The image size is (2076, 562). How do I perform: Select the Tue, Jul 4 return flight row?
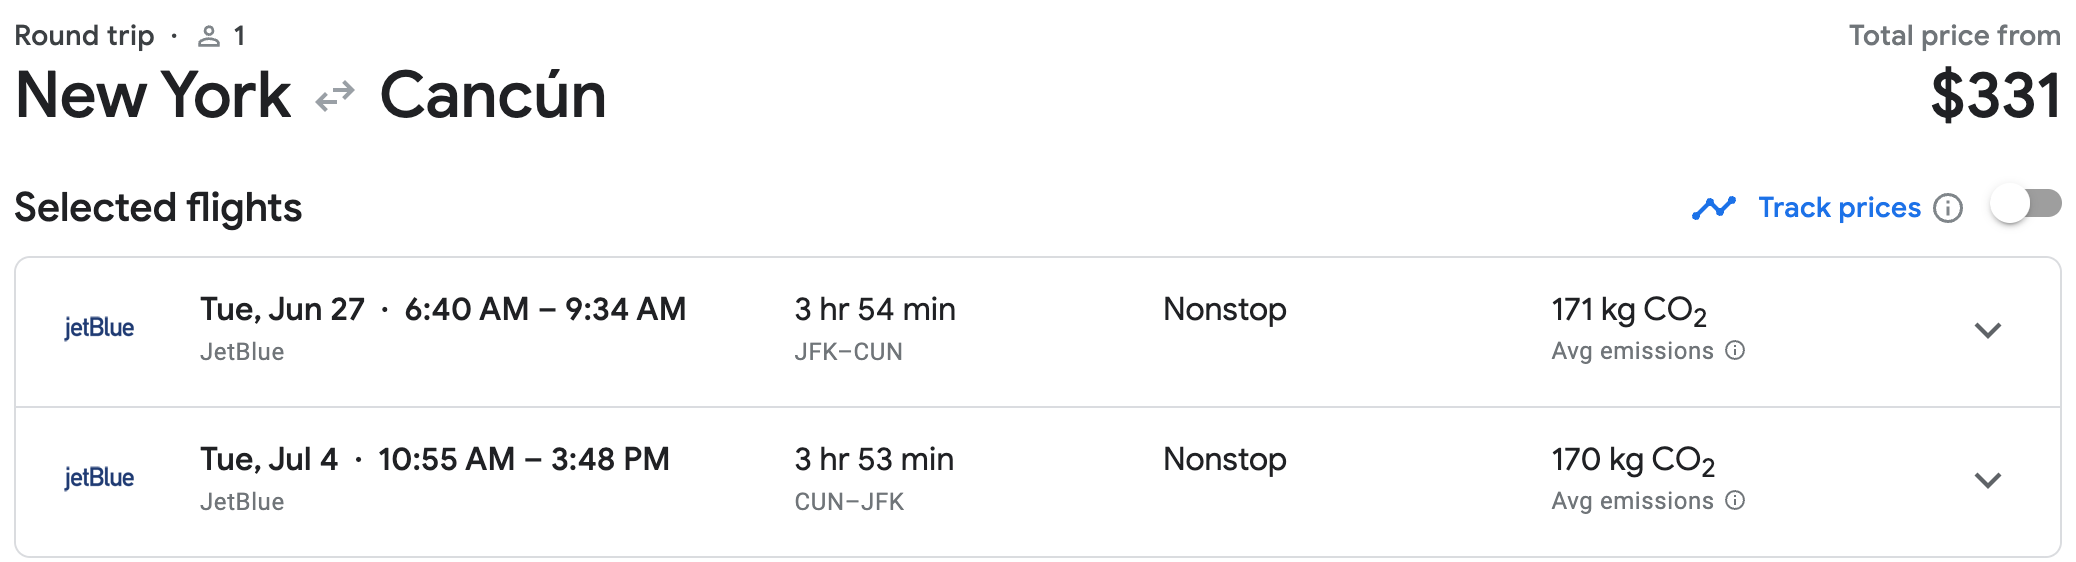point(1037,482)
